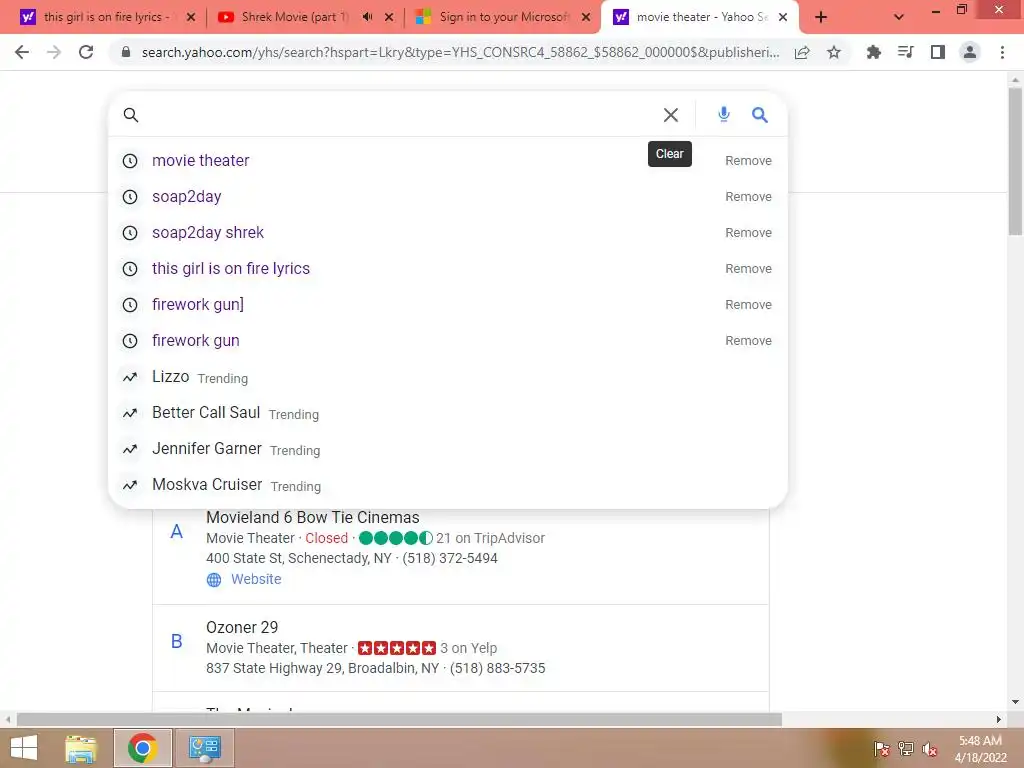Select trending suggestion Moskva Cruiser

[x=207, y=485]
